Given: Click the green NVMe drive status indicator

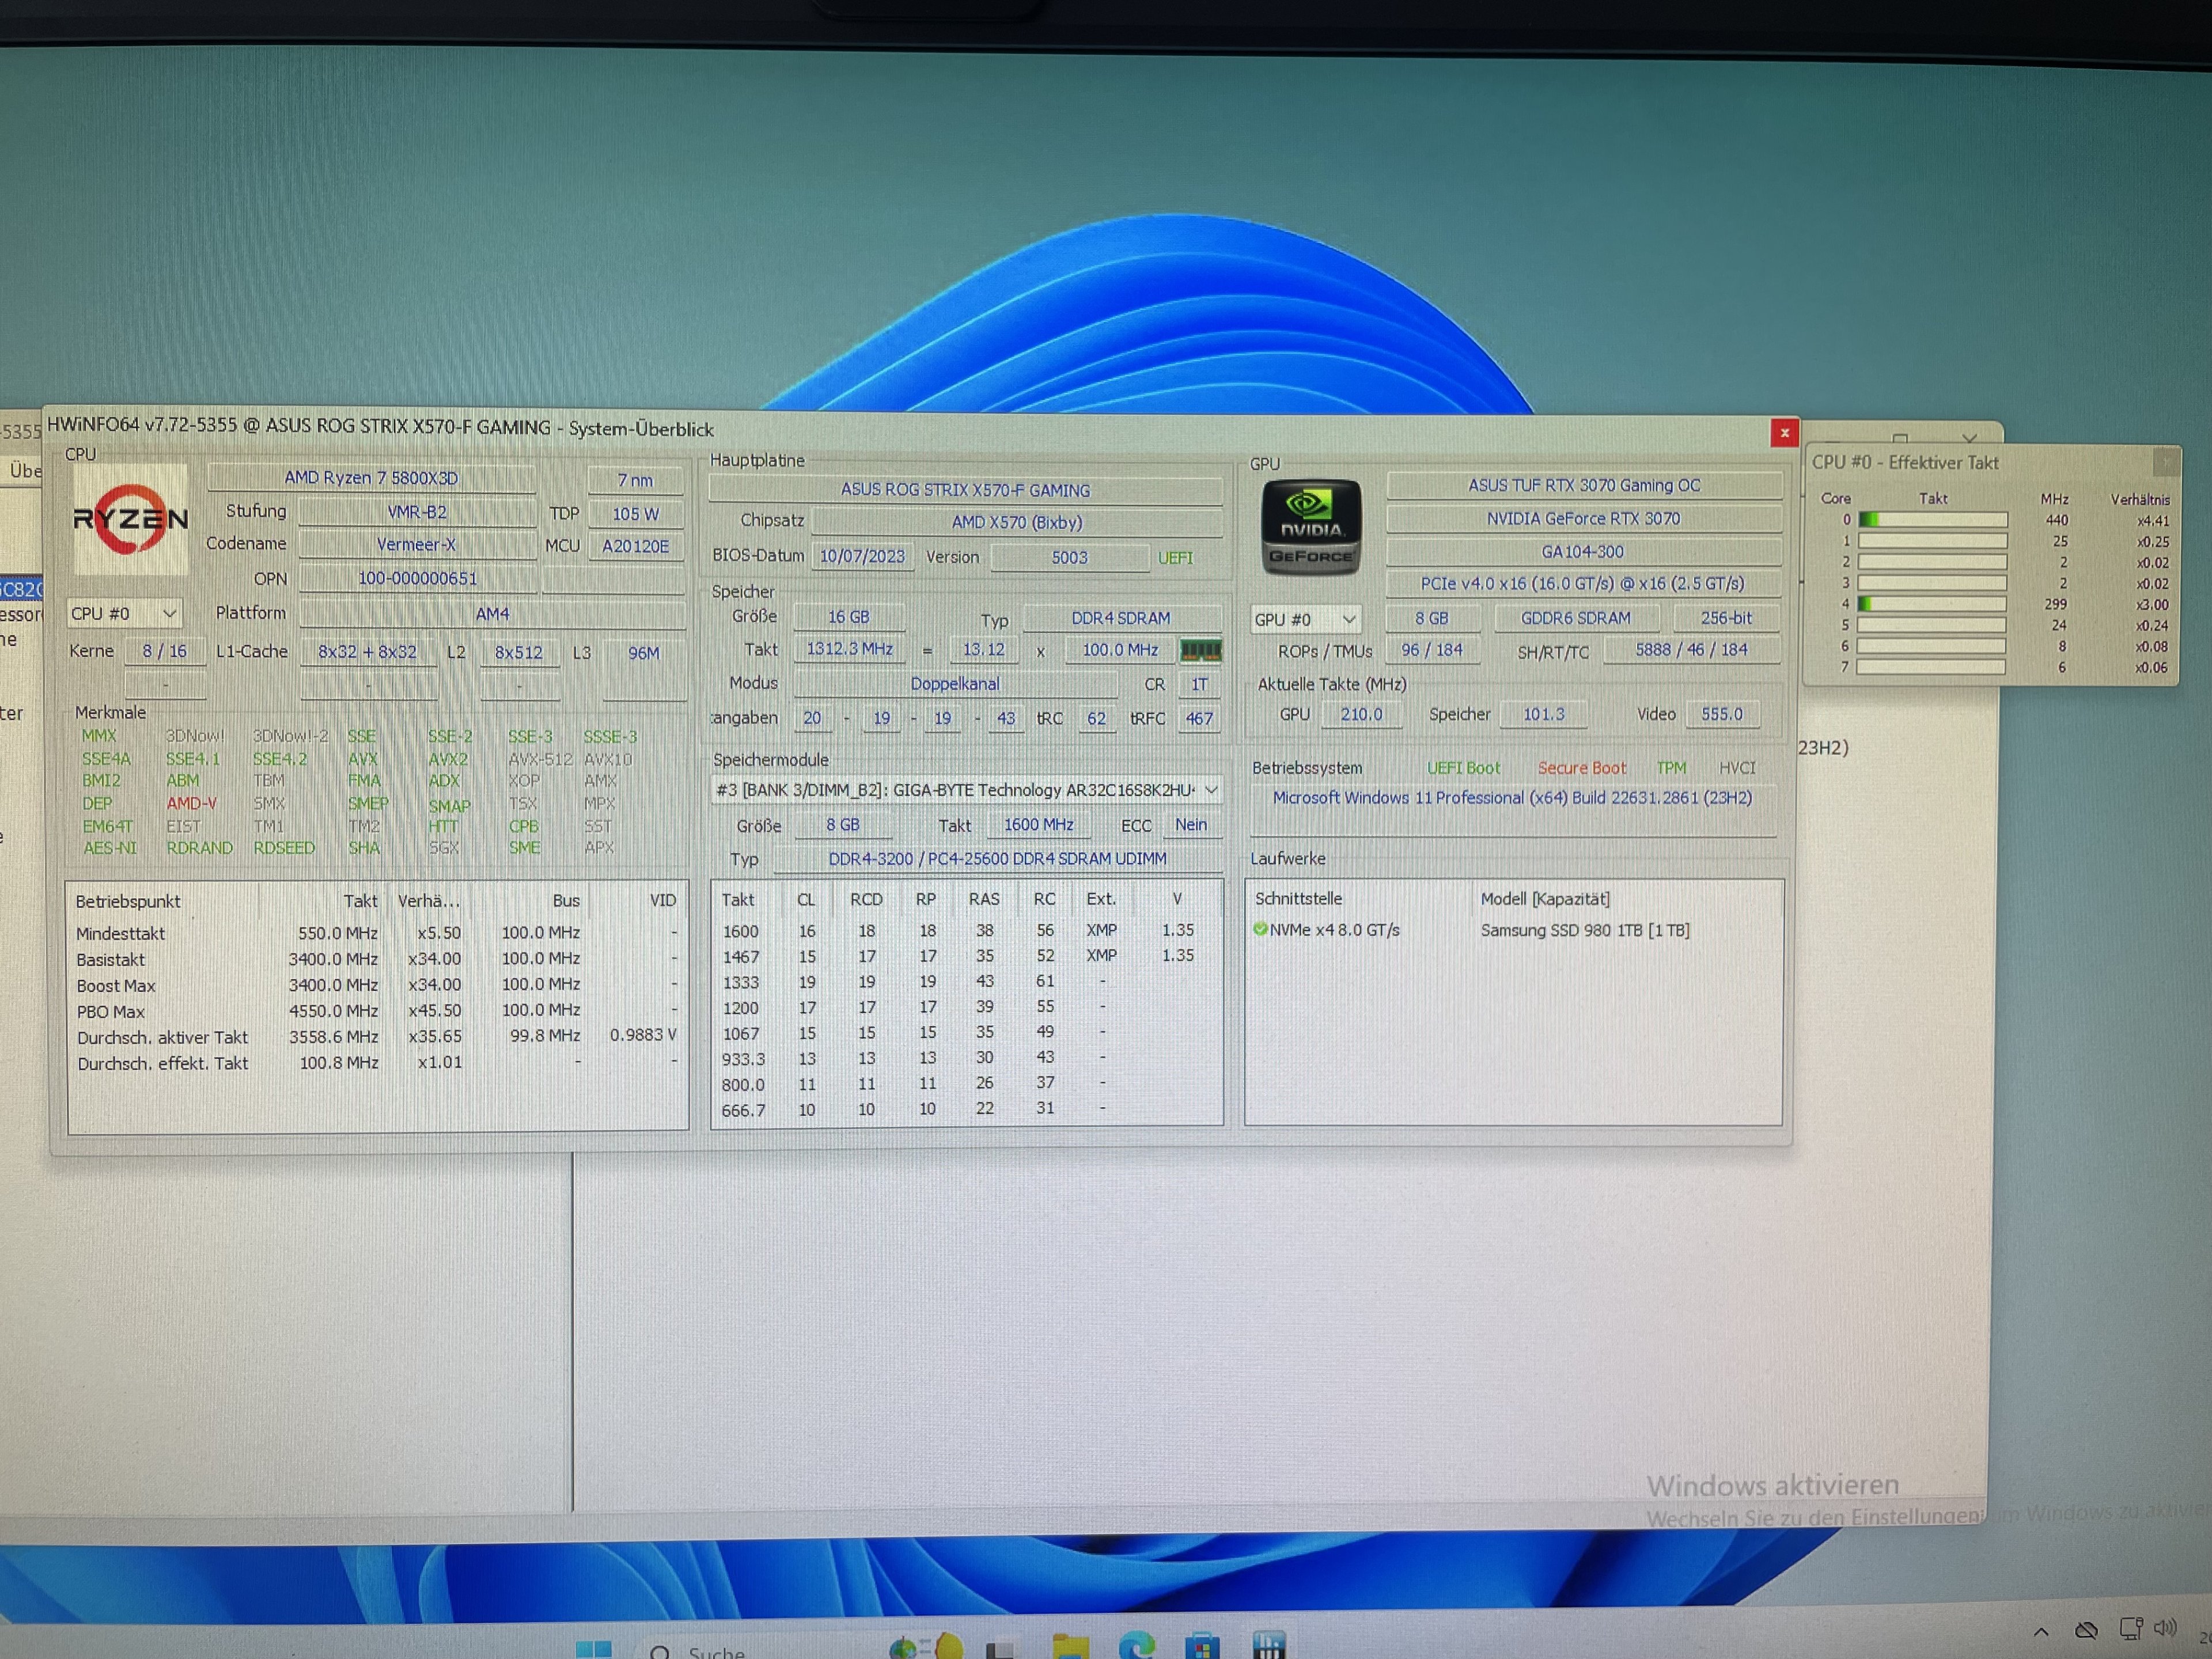Looking at the screenshot, I should point(1260,929).
